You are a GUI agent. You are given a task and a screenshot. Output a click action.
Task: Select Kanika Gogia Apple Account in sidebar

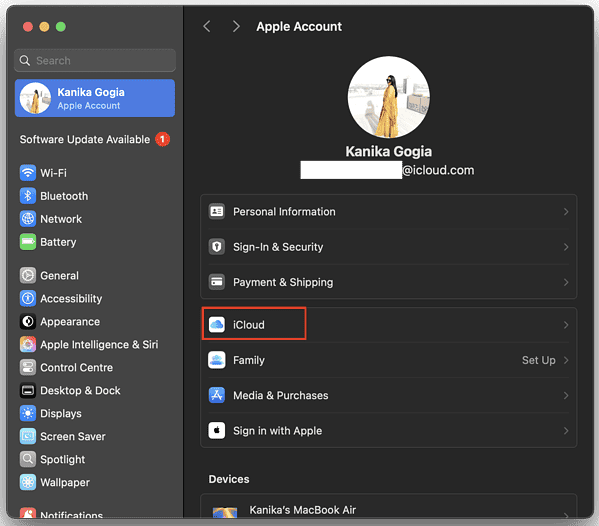coord(95,98)
